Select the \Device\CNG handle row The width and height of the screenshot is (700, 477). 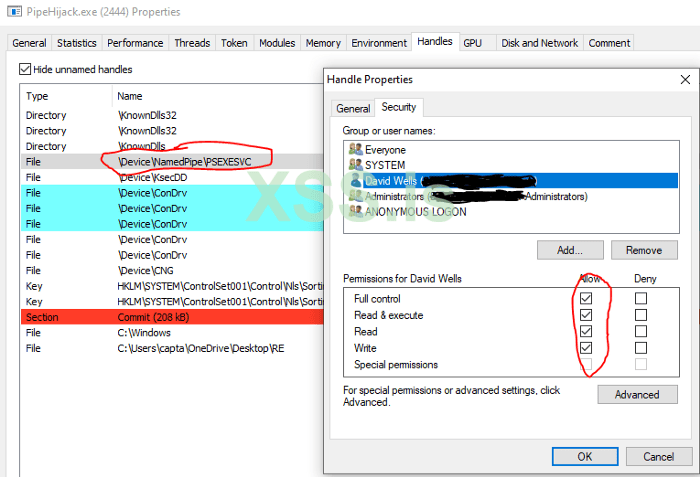click(172, 271)
